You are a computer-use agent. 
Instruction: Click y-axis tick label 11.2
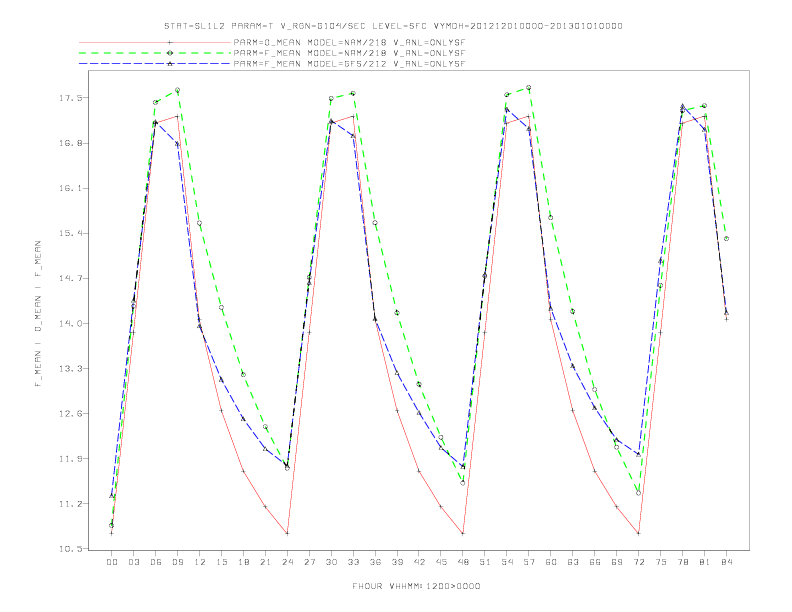point(69,504)
